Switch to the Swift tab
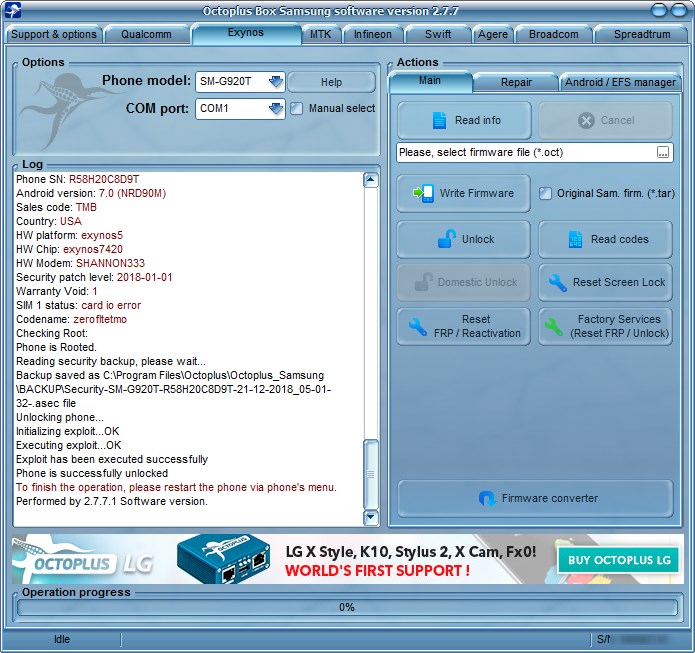 click(x=438, y=34)
